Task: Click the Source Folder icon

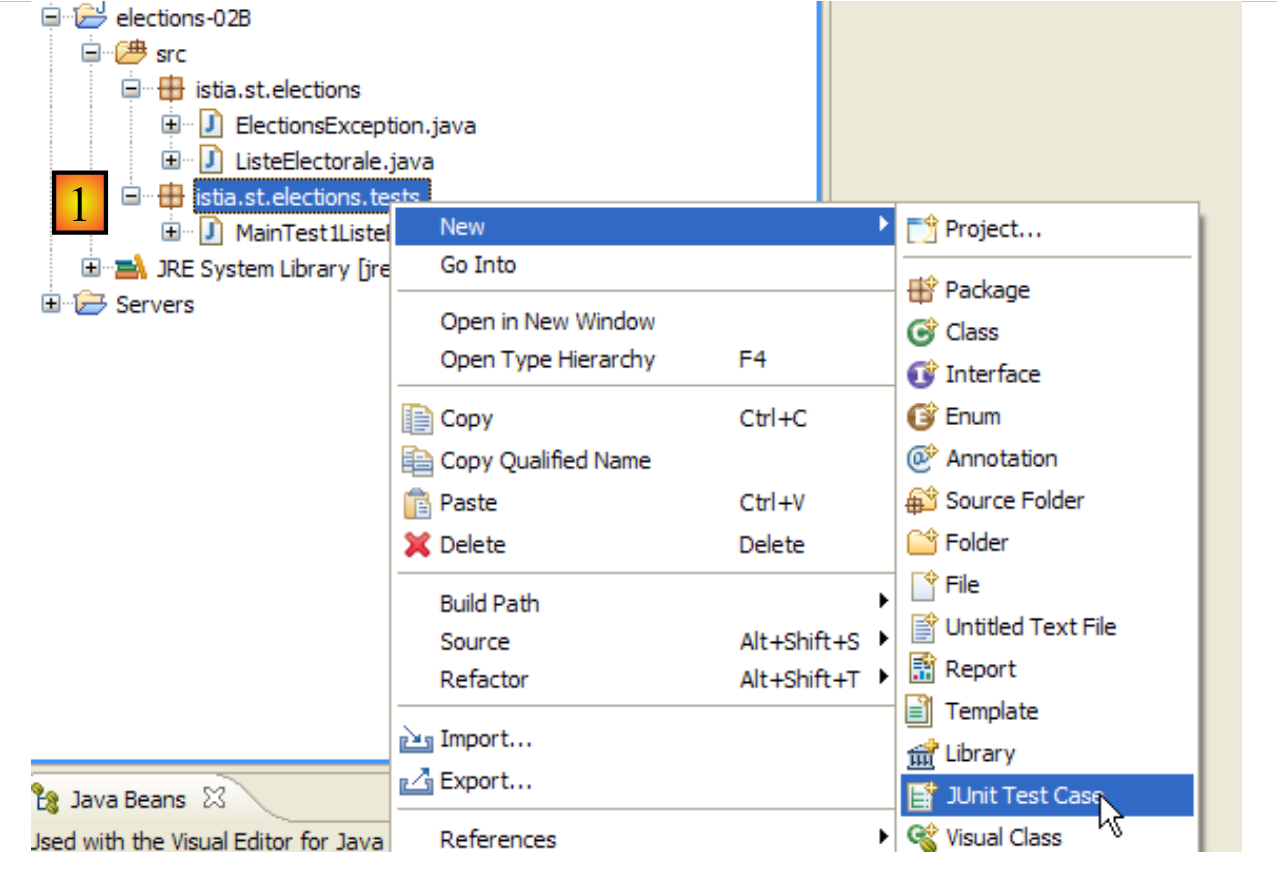Action: click(x=920, y=501)
